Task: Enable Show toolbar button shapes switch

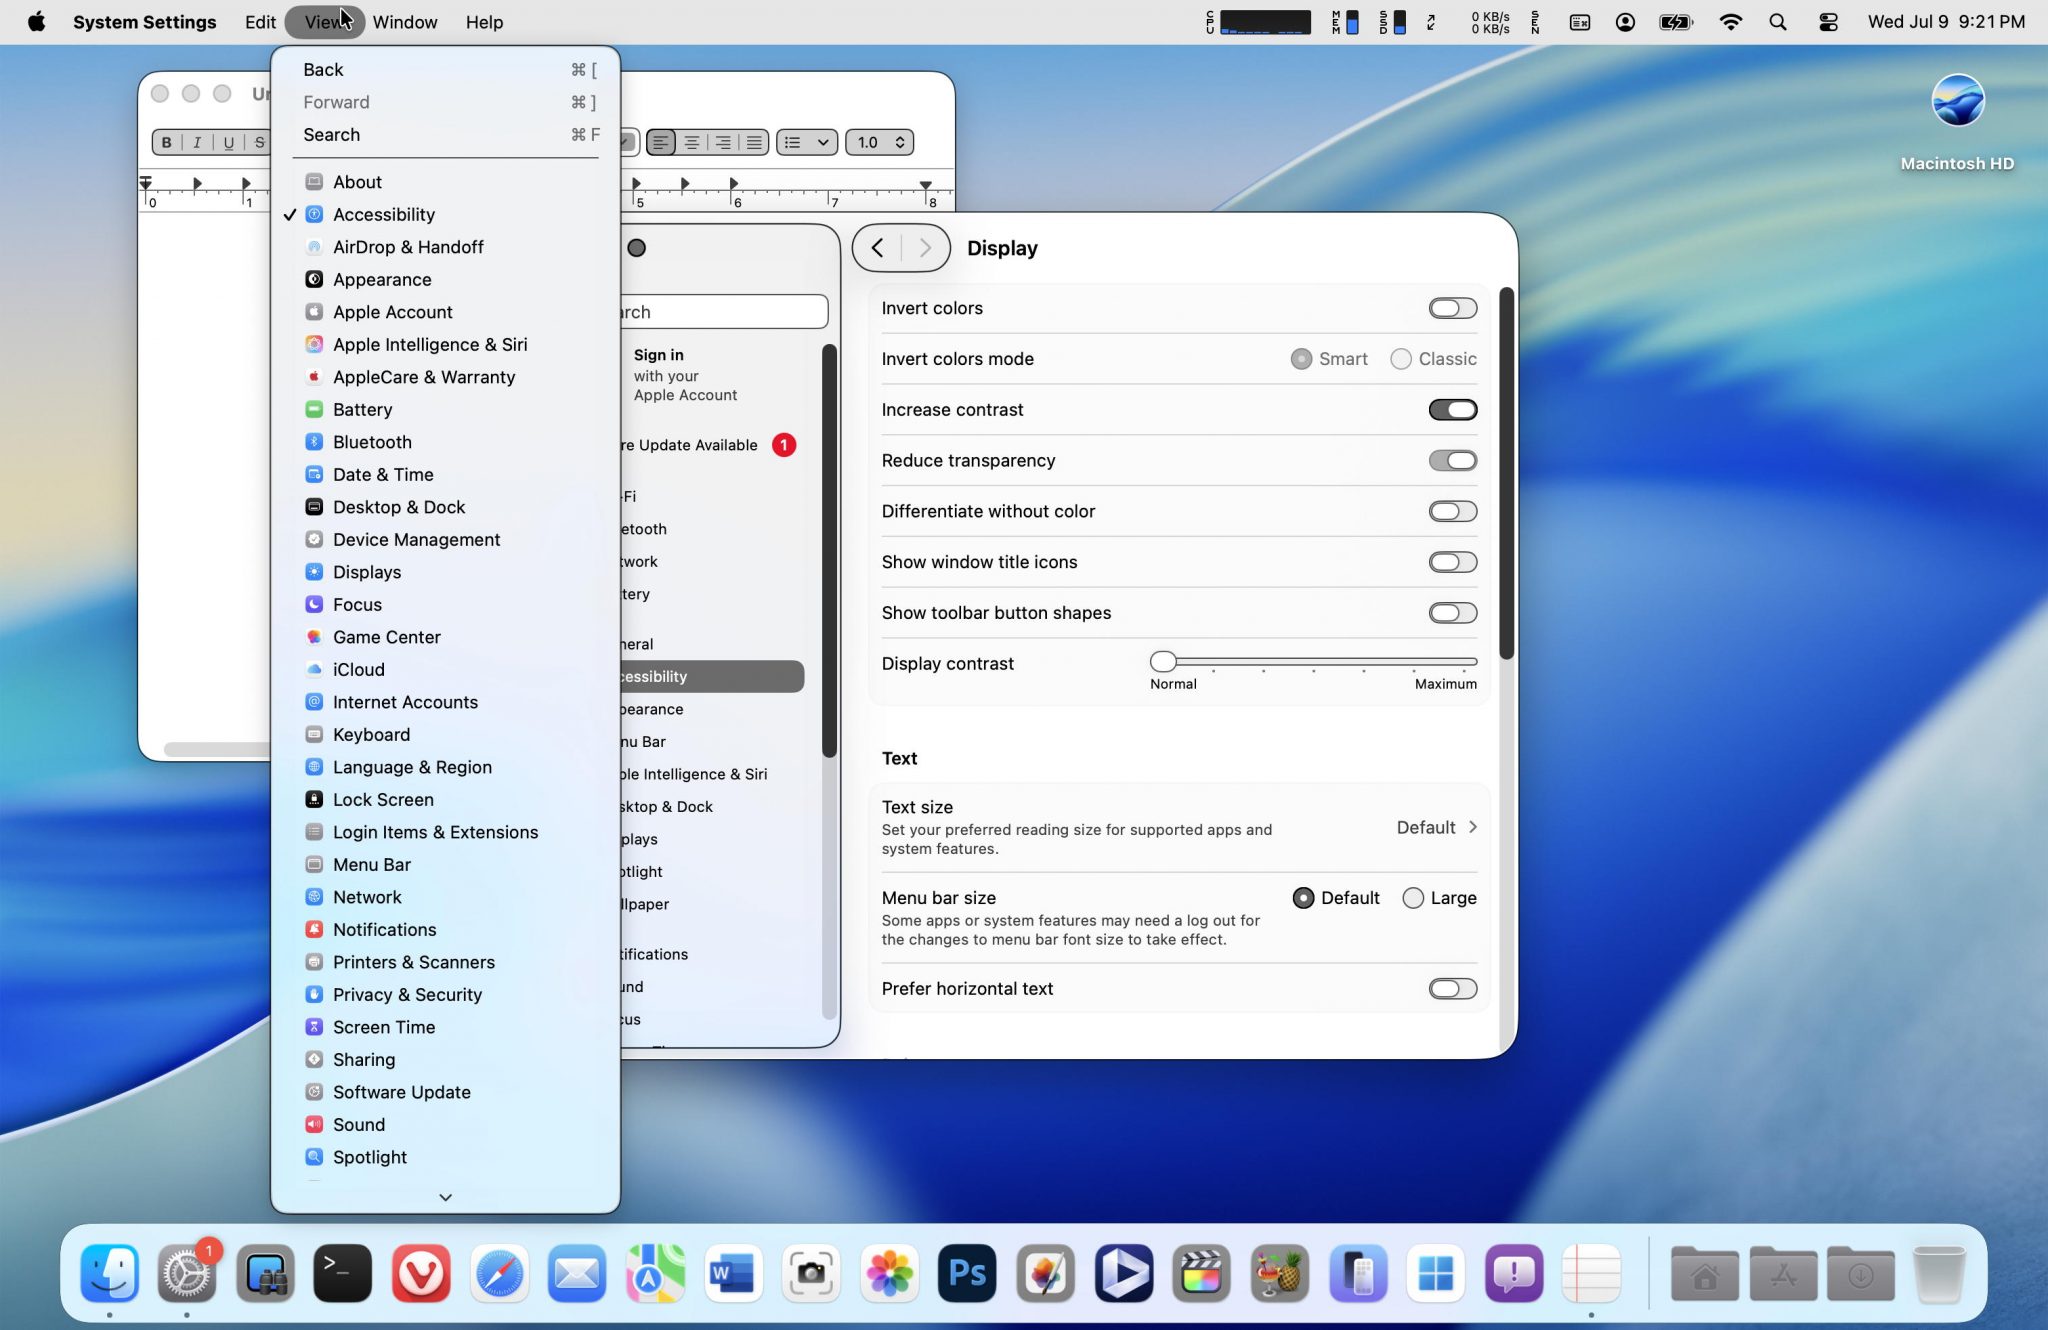Action: pos(1452,613)
